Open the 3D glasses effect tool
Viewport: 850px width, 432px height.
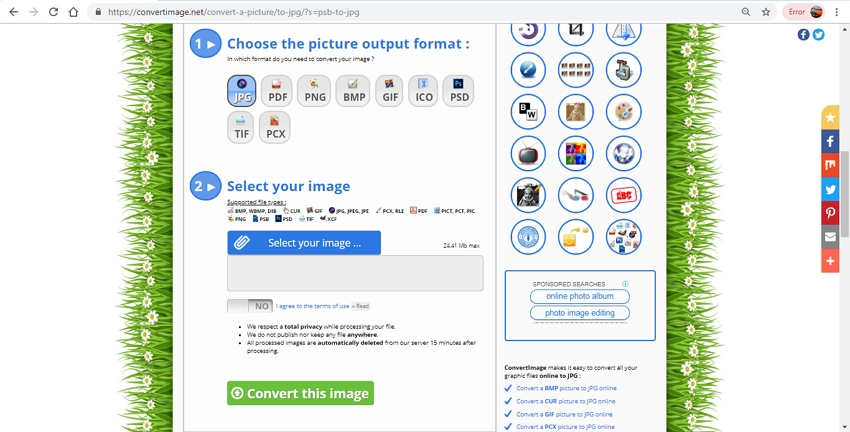point(575,195)
